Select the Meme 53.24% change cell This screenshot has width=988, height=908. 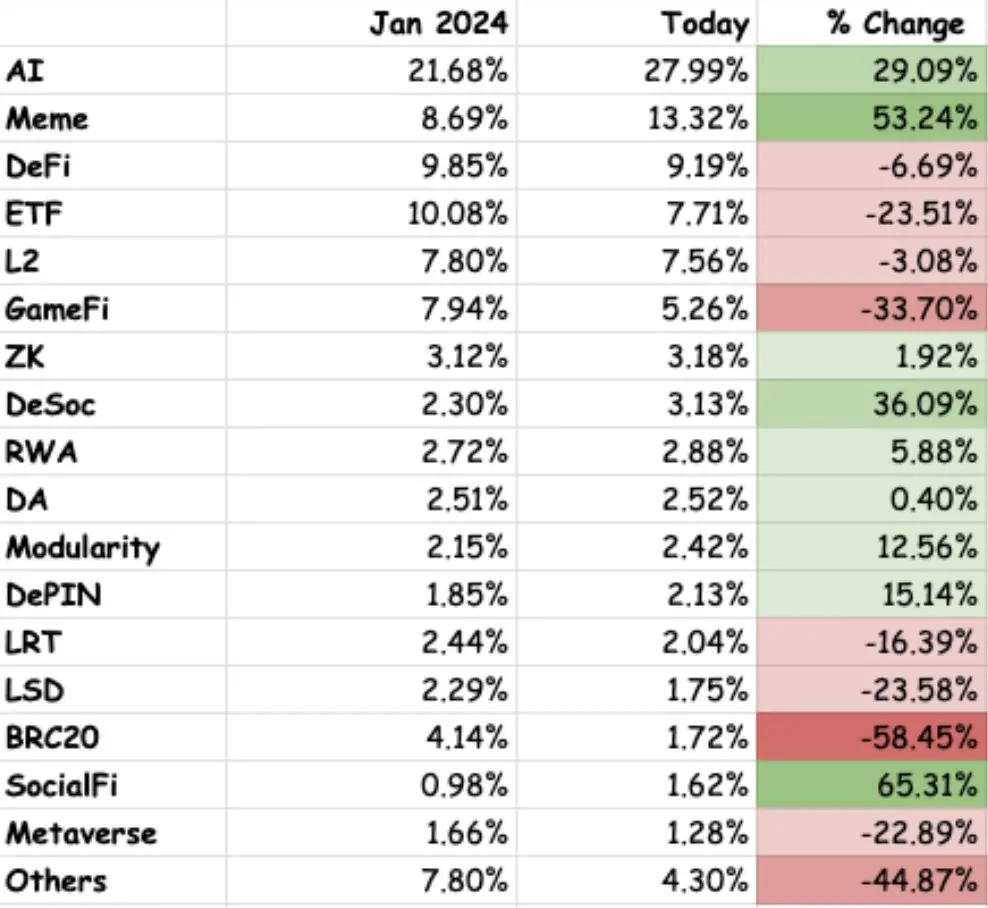point(872,118)
